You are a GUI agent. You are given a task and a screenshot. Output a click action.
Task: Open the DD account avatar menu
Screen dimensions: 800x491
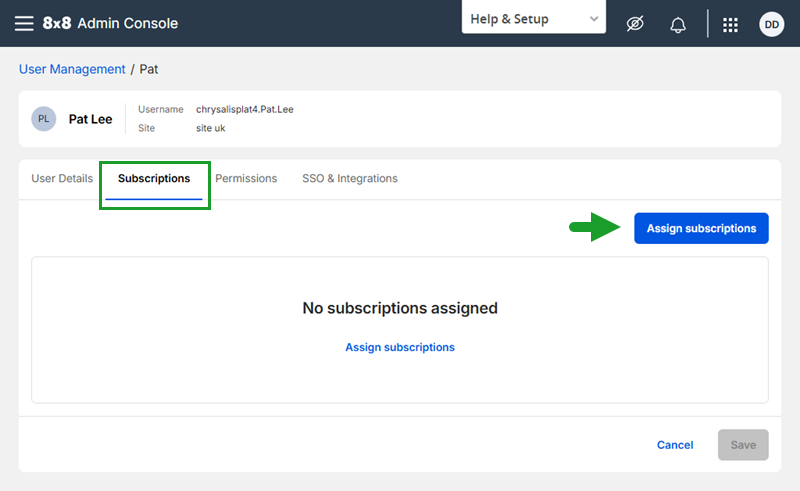coord(771,24)
